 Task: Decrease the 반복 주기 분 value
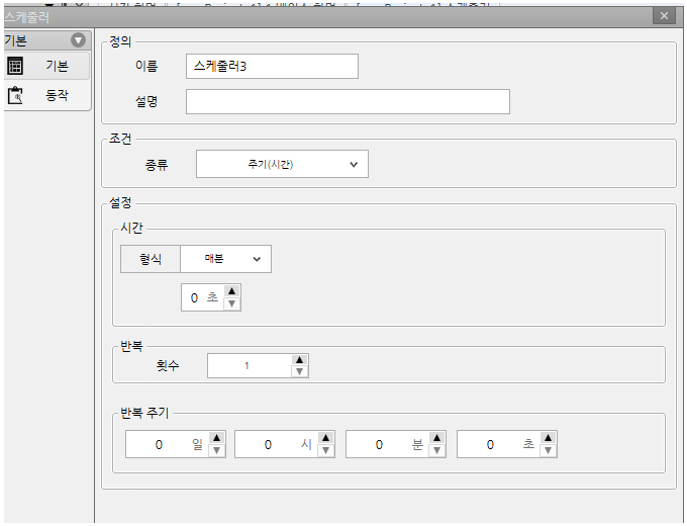click(437, 451)
